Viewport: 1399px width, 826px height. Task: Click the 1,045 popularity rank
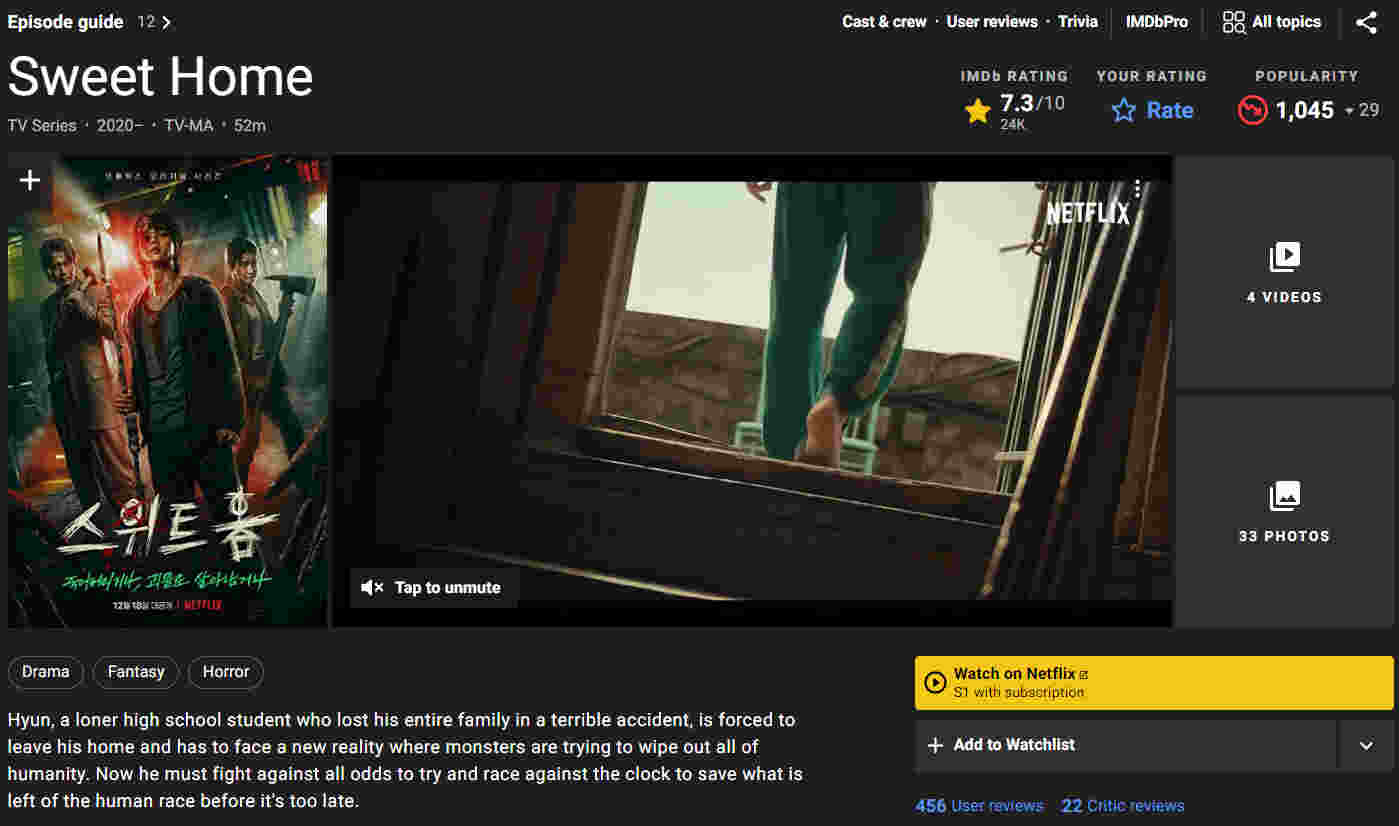(1305, 110)
